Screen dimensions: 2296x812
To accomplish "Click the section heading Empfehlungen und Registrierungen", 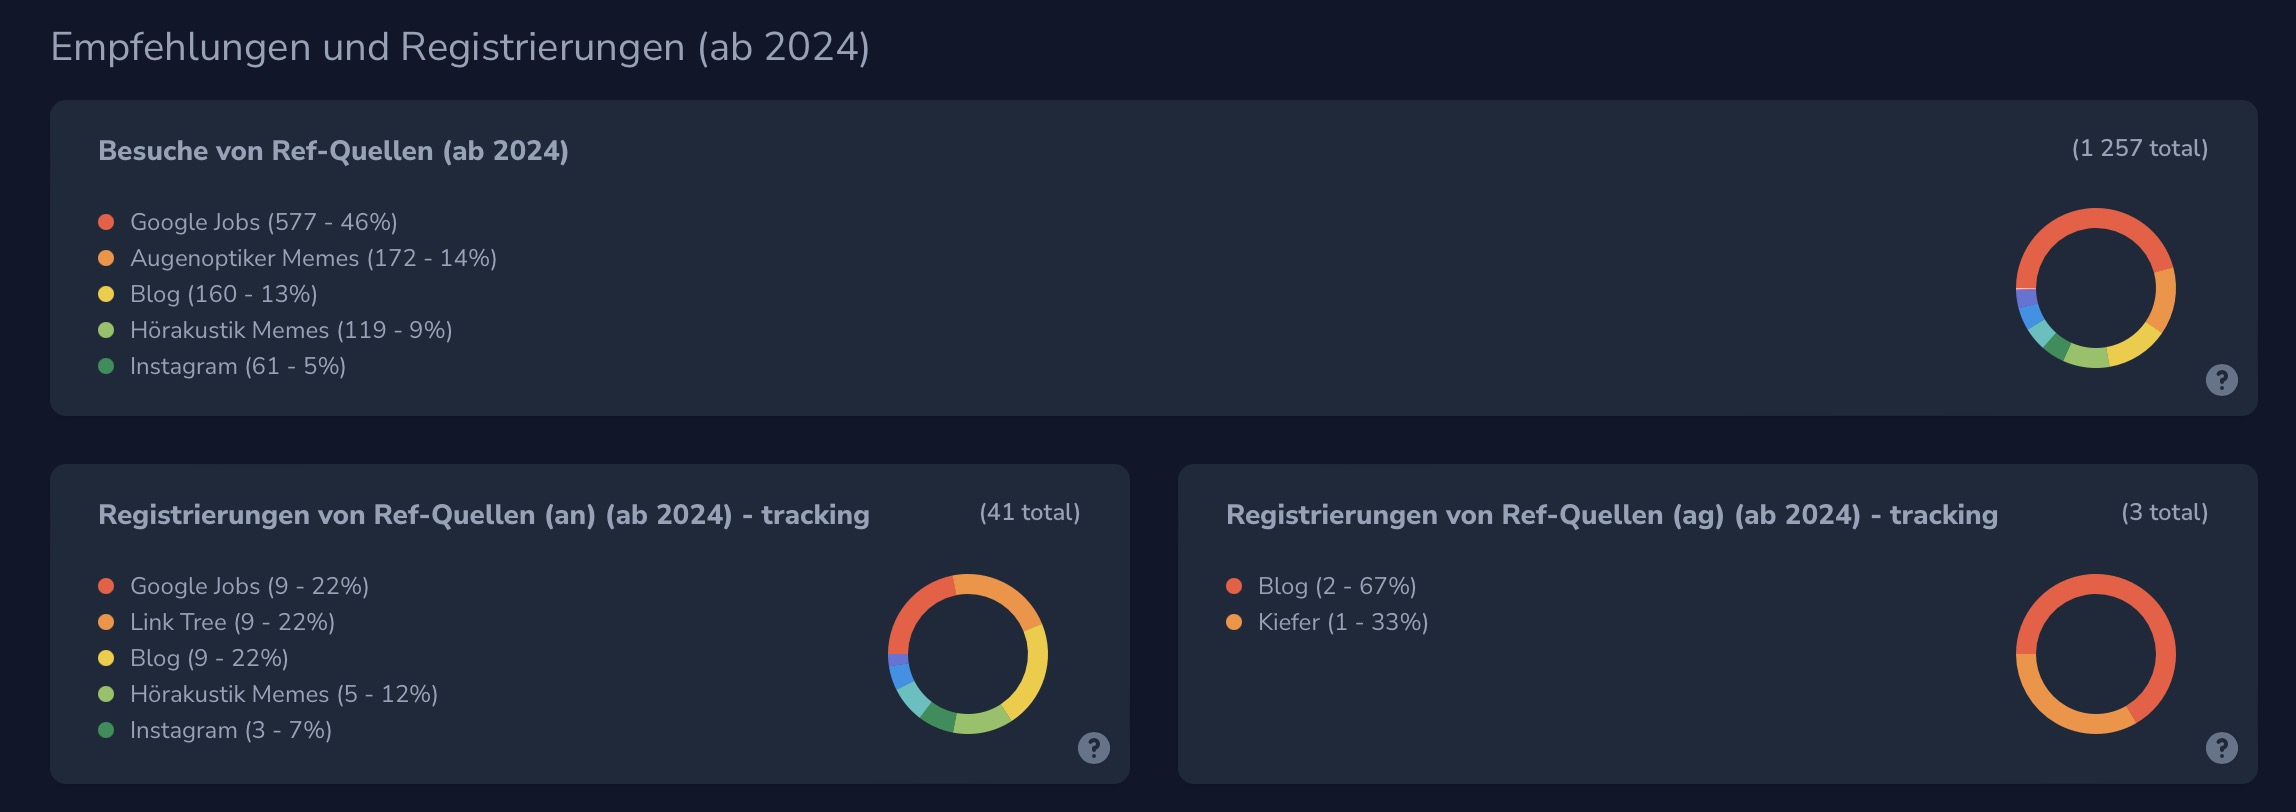I will pos(459,46).
